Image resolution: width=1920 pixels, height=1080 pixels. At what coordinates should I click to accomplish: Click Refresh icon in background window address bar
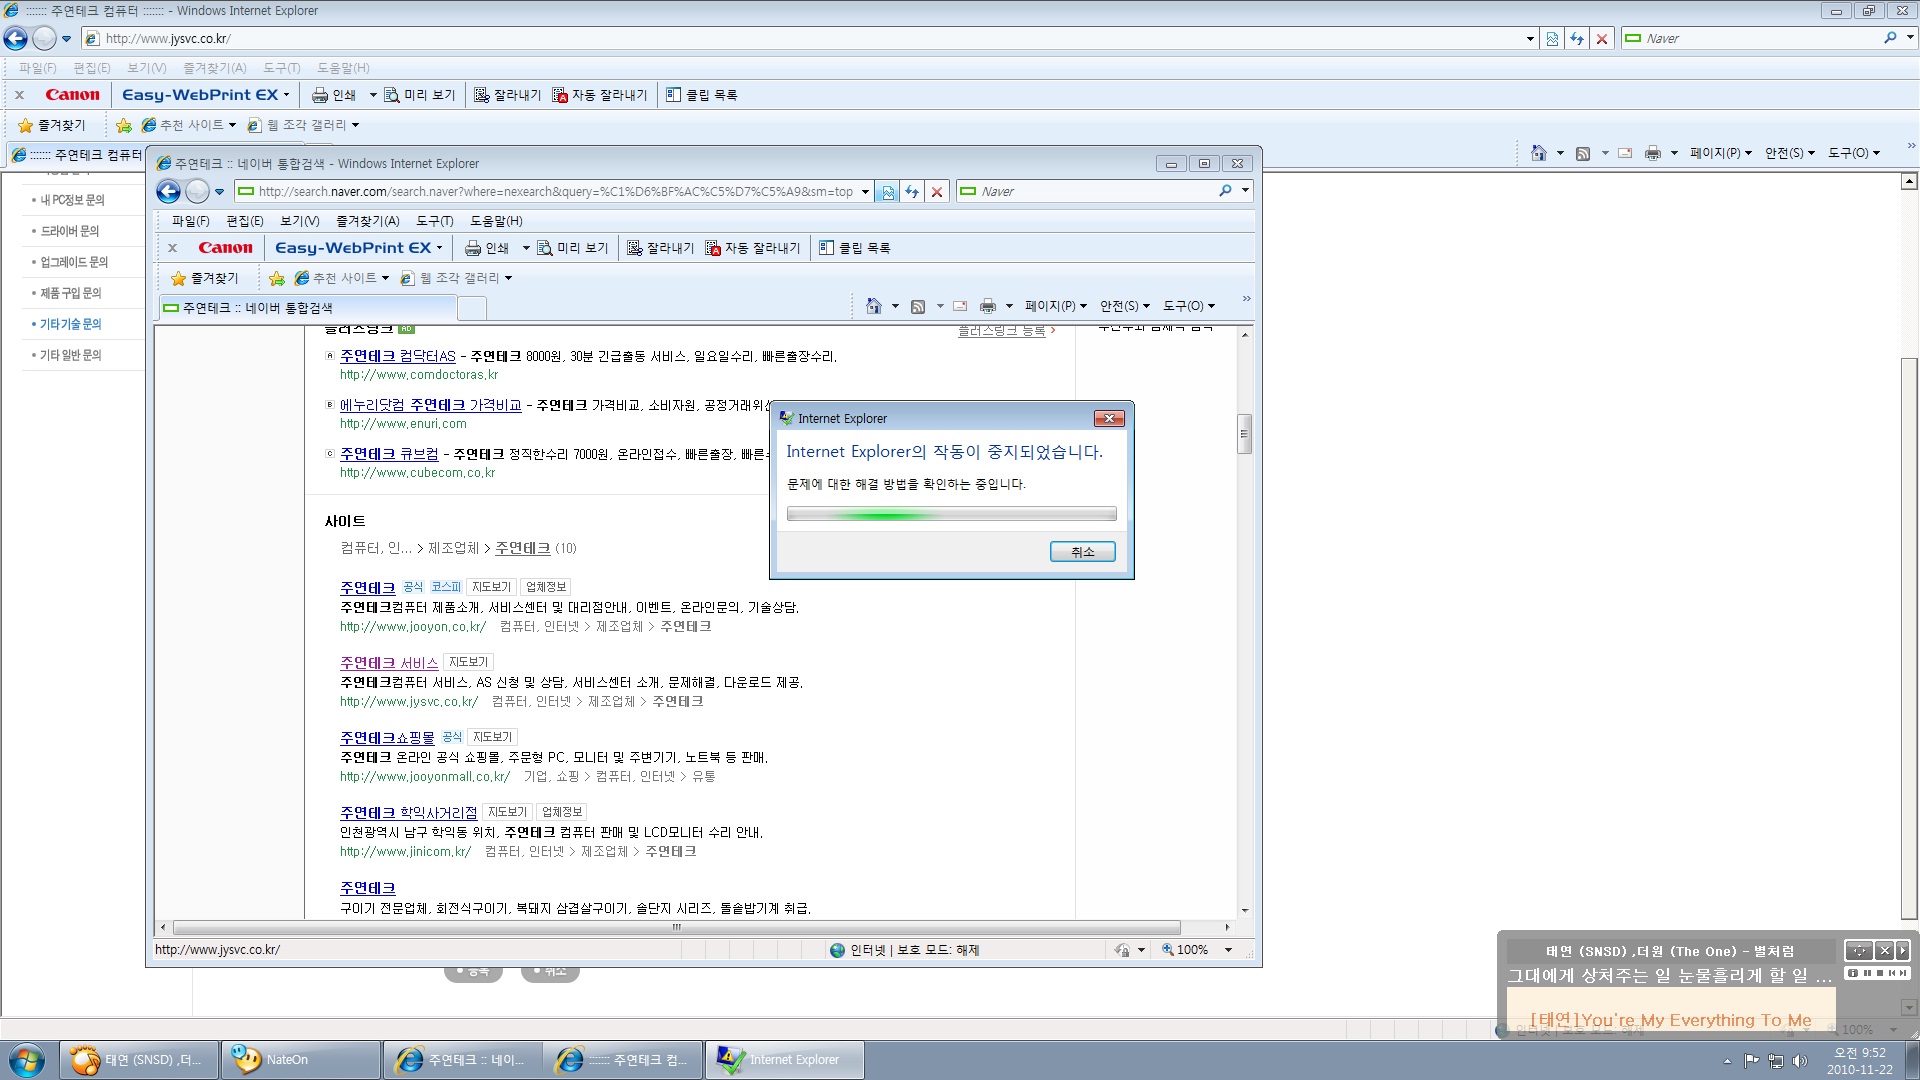point(1577,39)
